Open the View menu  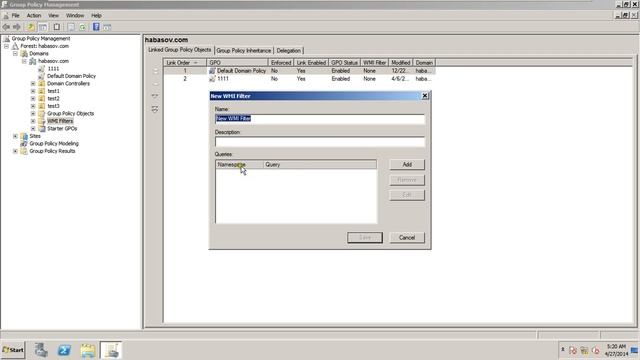(53, 16)
